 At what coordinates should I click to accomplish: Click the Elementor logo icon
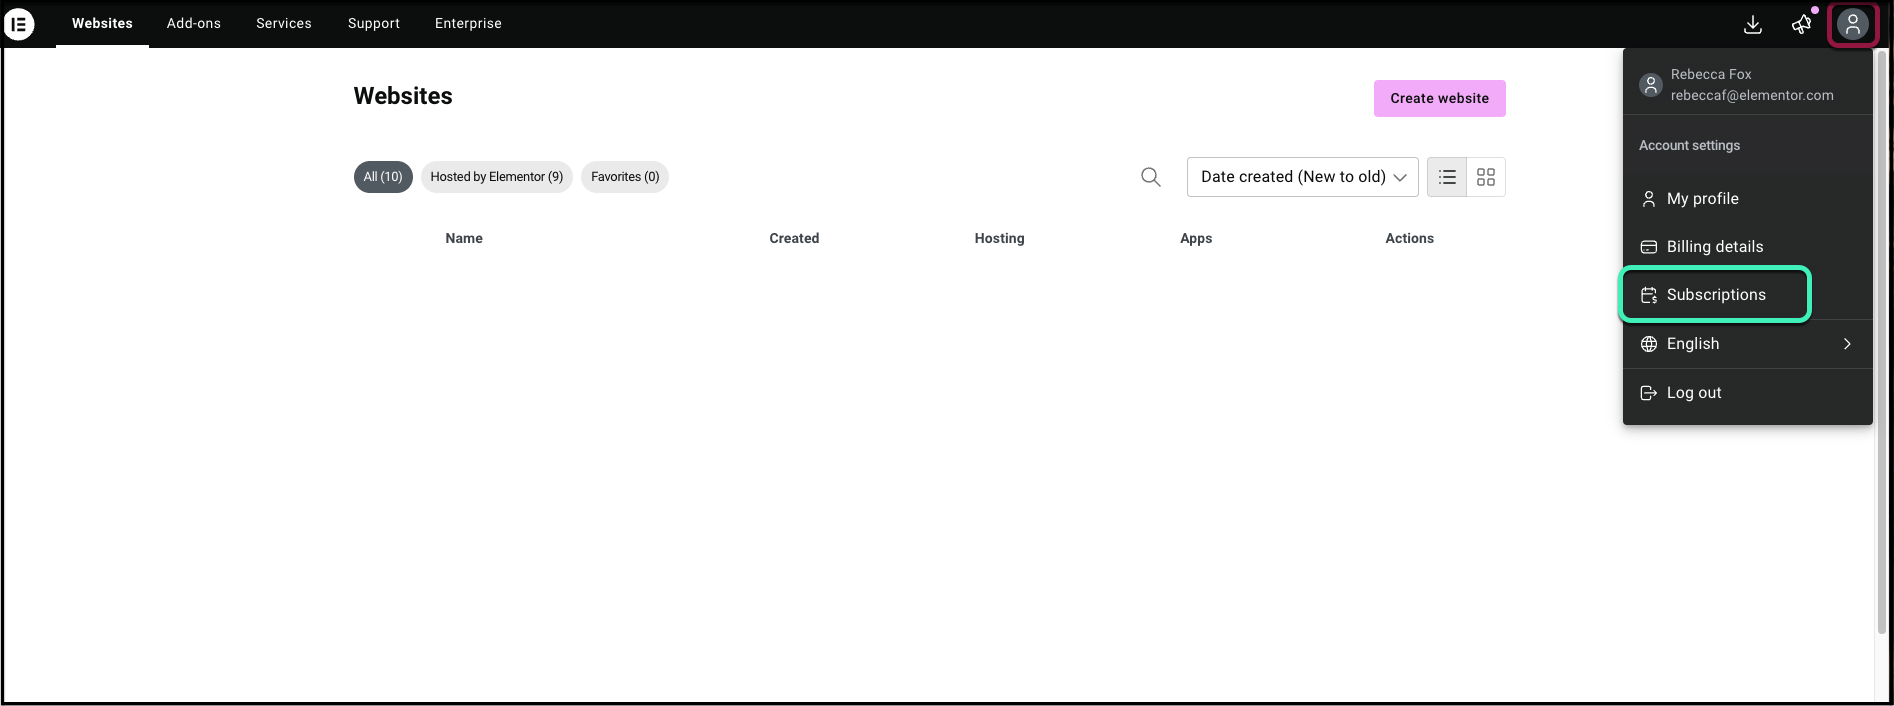coord(19,24)
